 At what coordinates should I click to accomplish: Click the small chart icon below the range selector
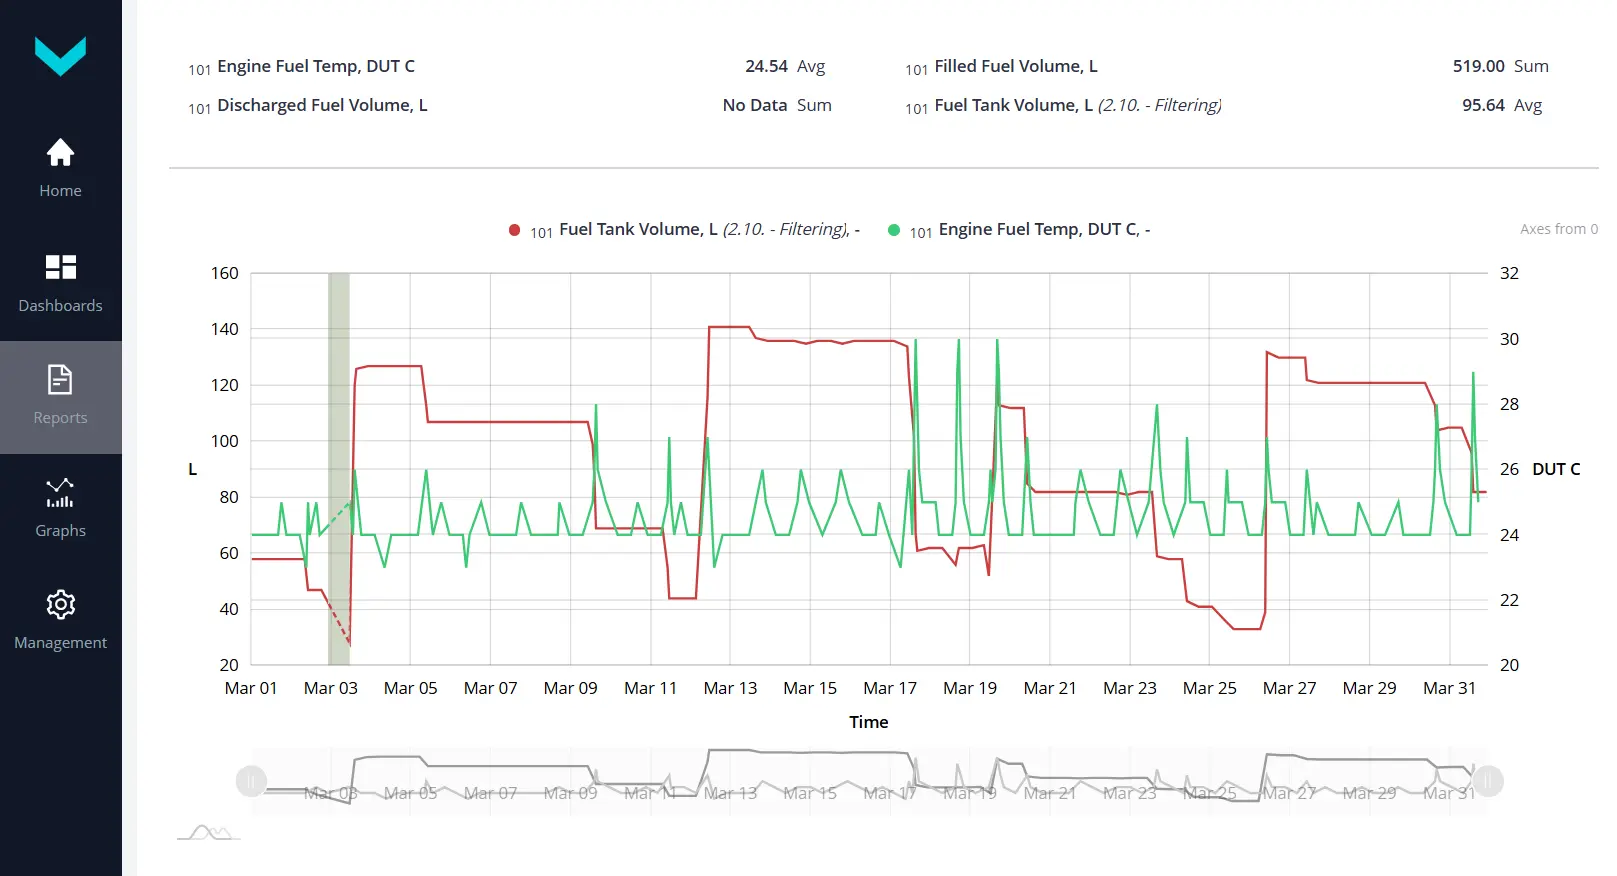[209, 832]
